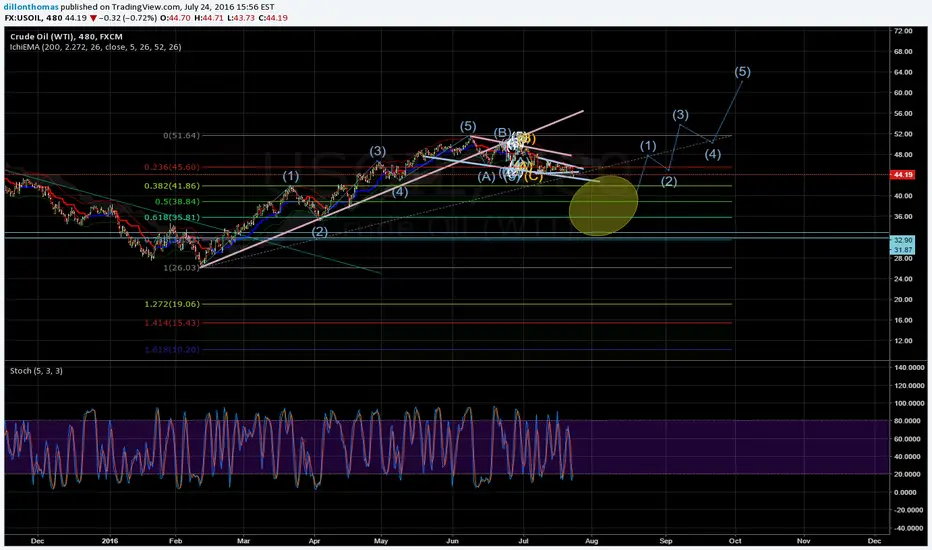Screen dimensions: 932x550
Task: Click the -40.0000 stochastic axis value
Action: click(x=909, y=529)
